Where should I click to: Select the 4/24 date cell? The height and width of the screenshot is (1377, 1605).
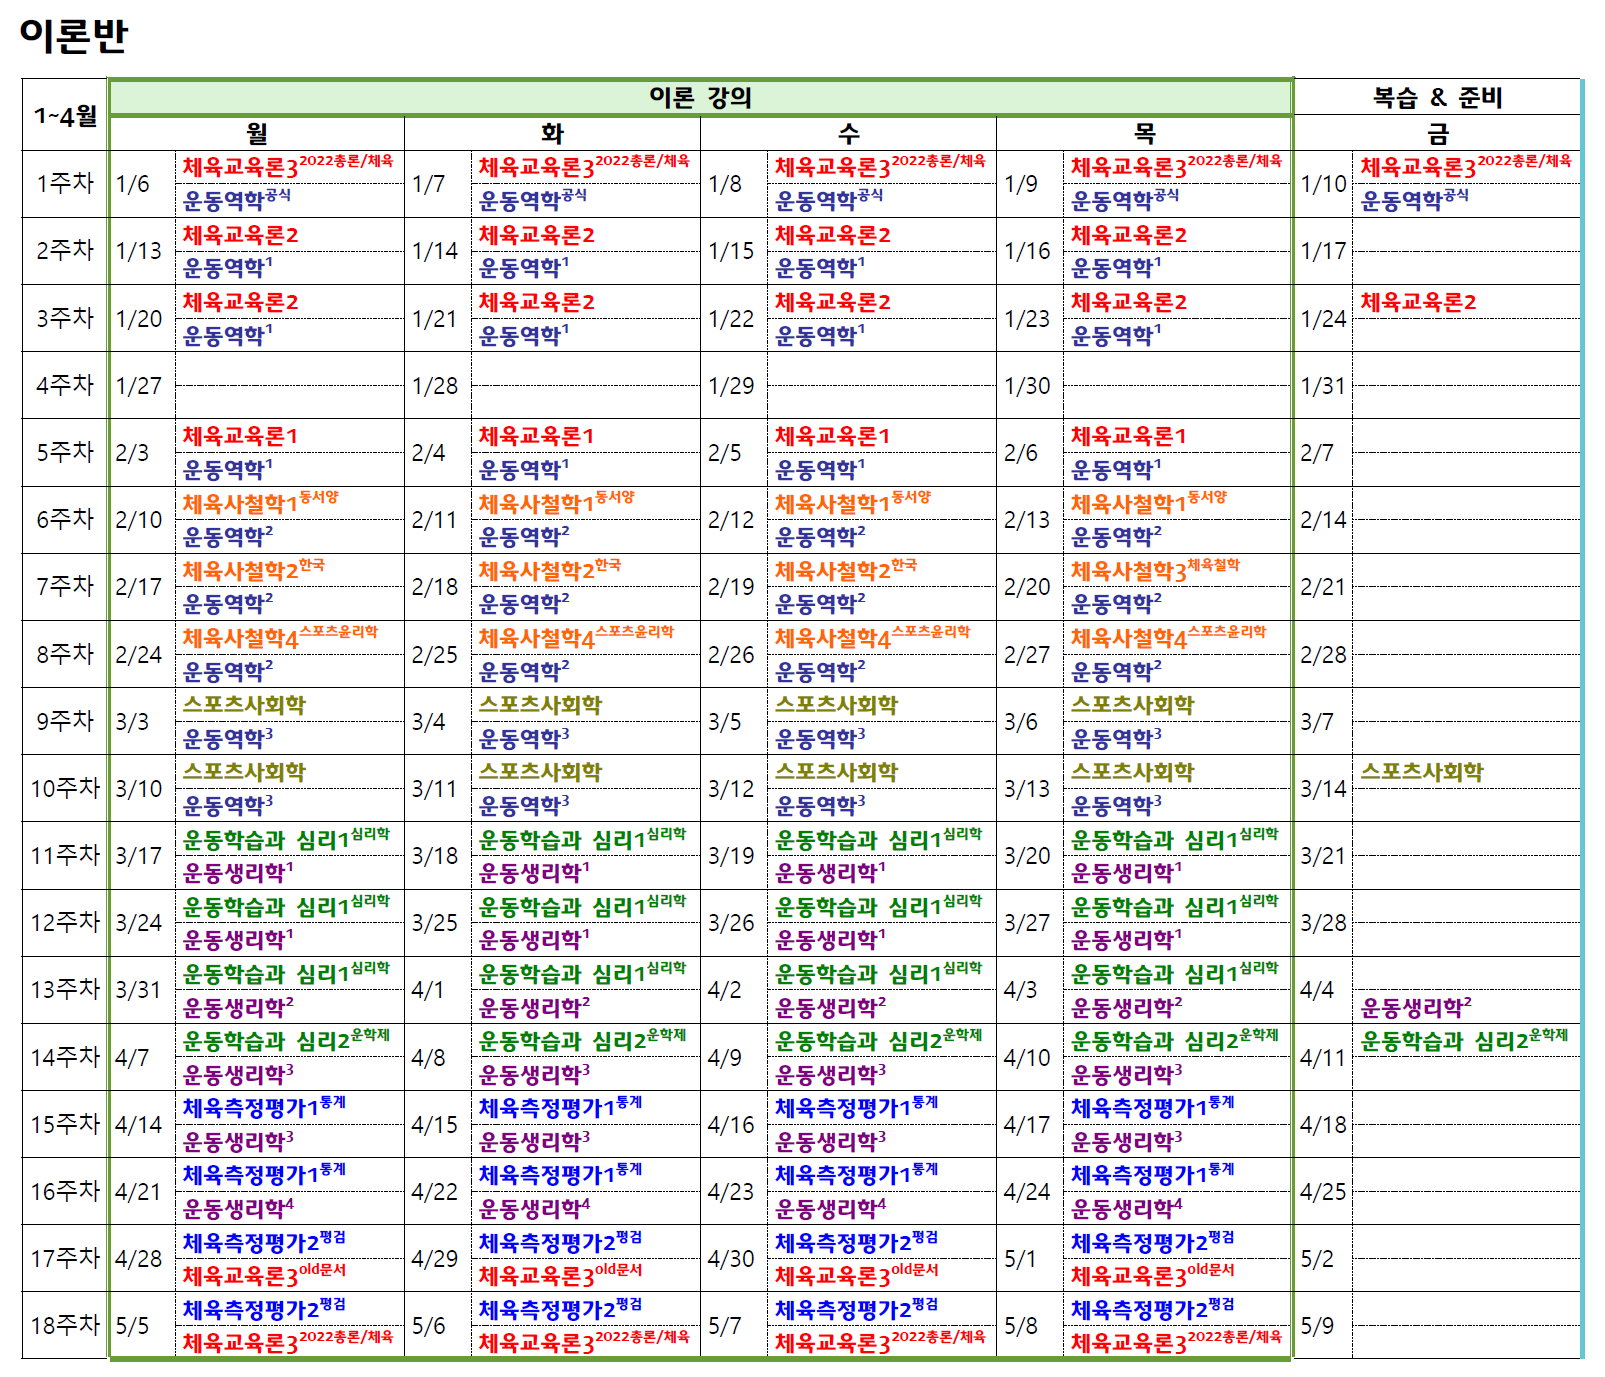pyautogui.click(x=1030, y=1191)
